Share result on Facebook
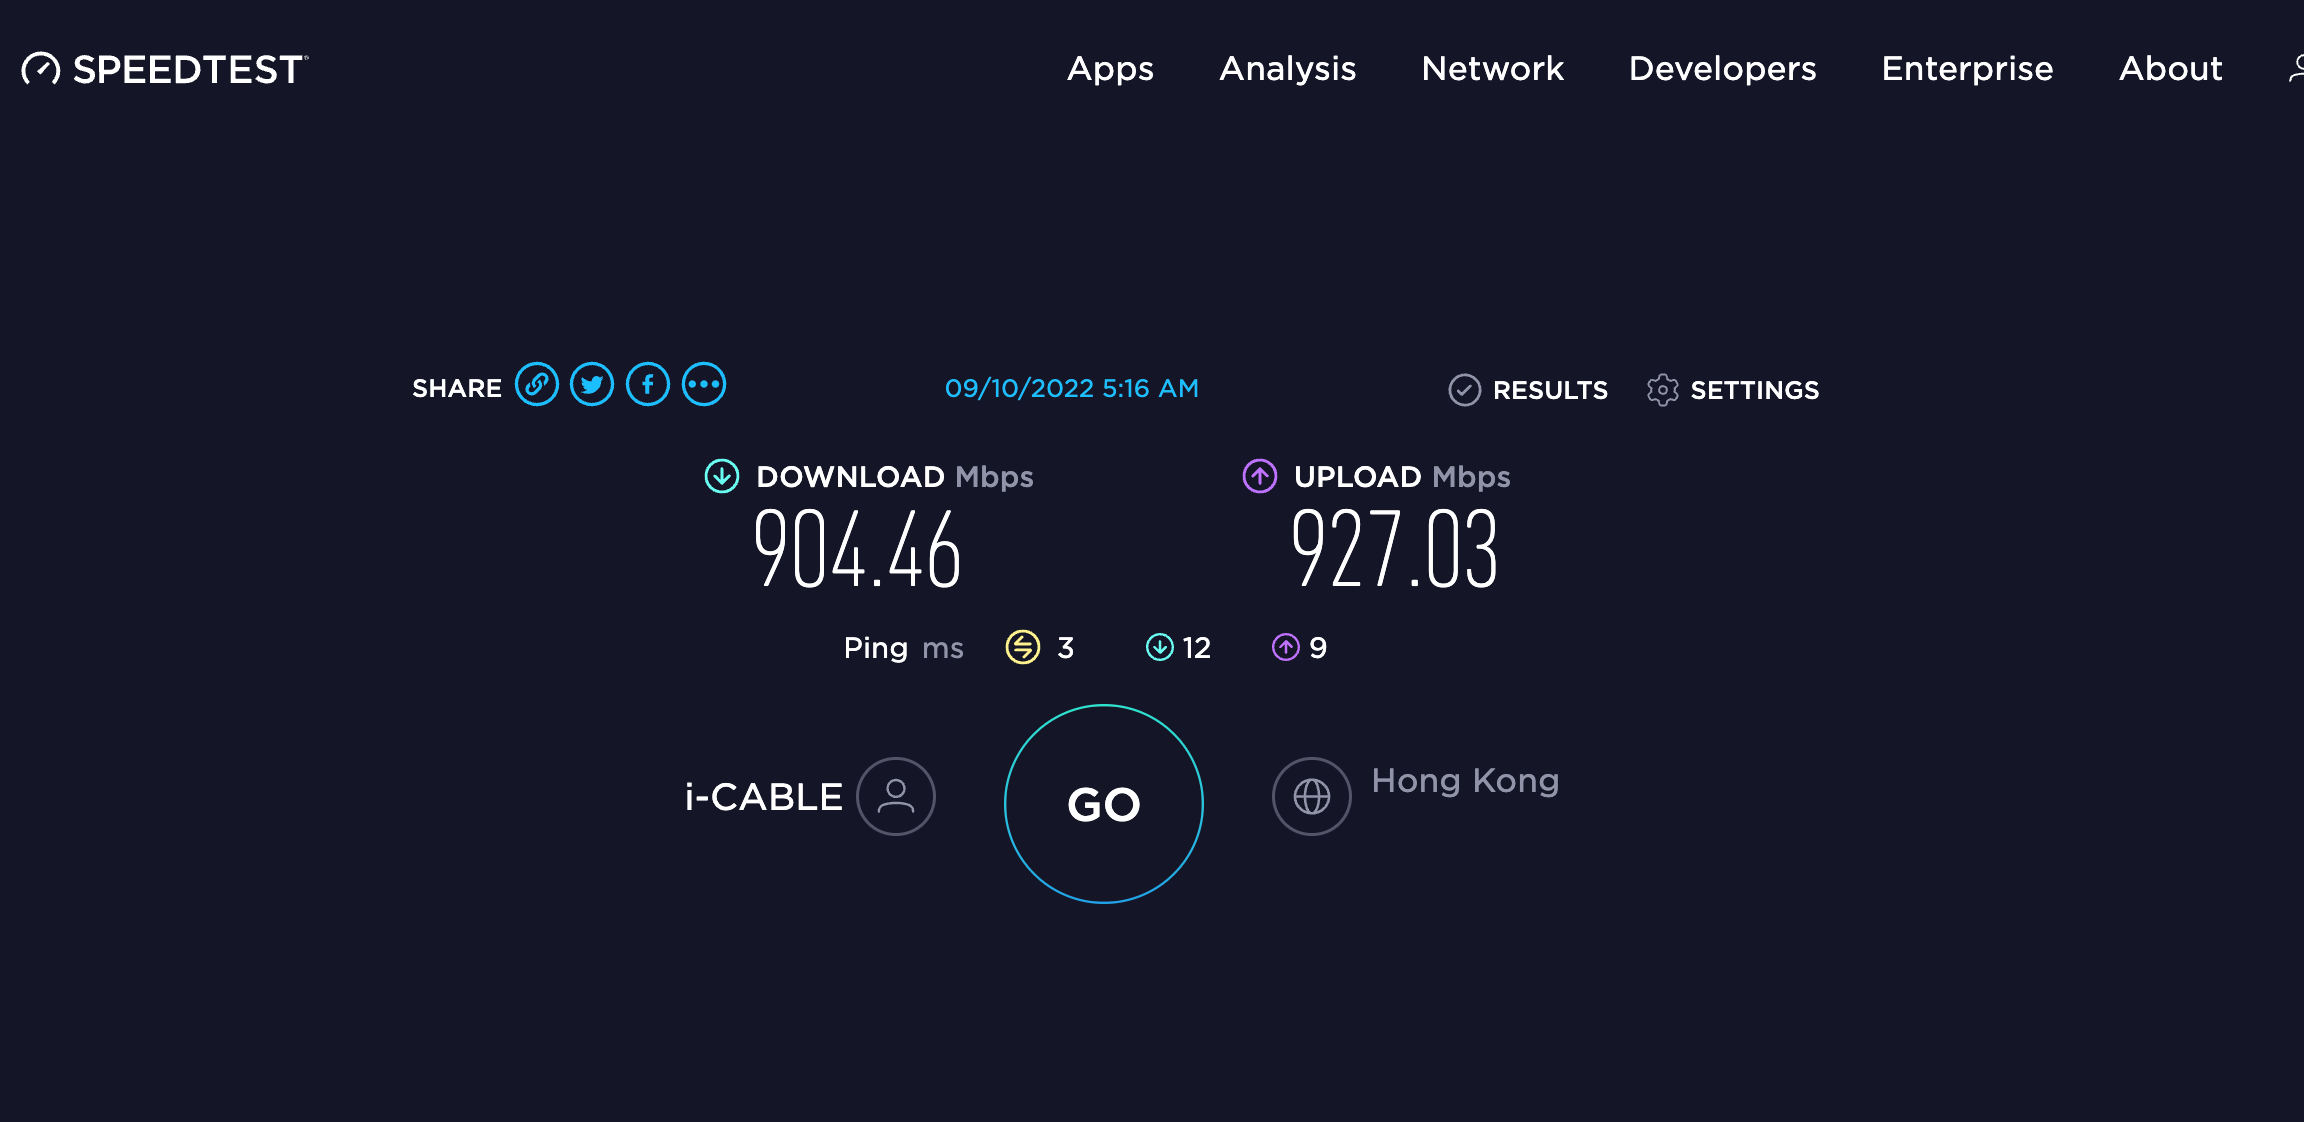Viewport: 2304px width, 1122px height. pyautogui.click(x=648, y=385)
